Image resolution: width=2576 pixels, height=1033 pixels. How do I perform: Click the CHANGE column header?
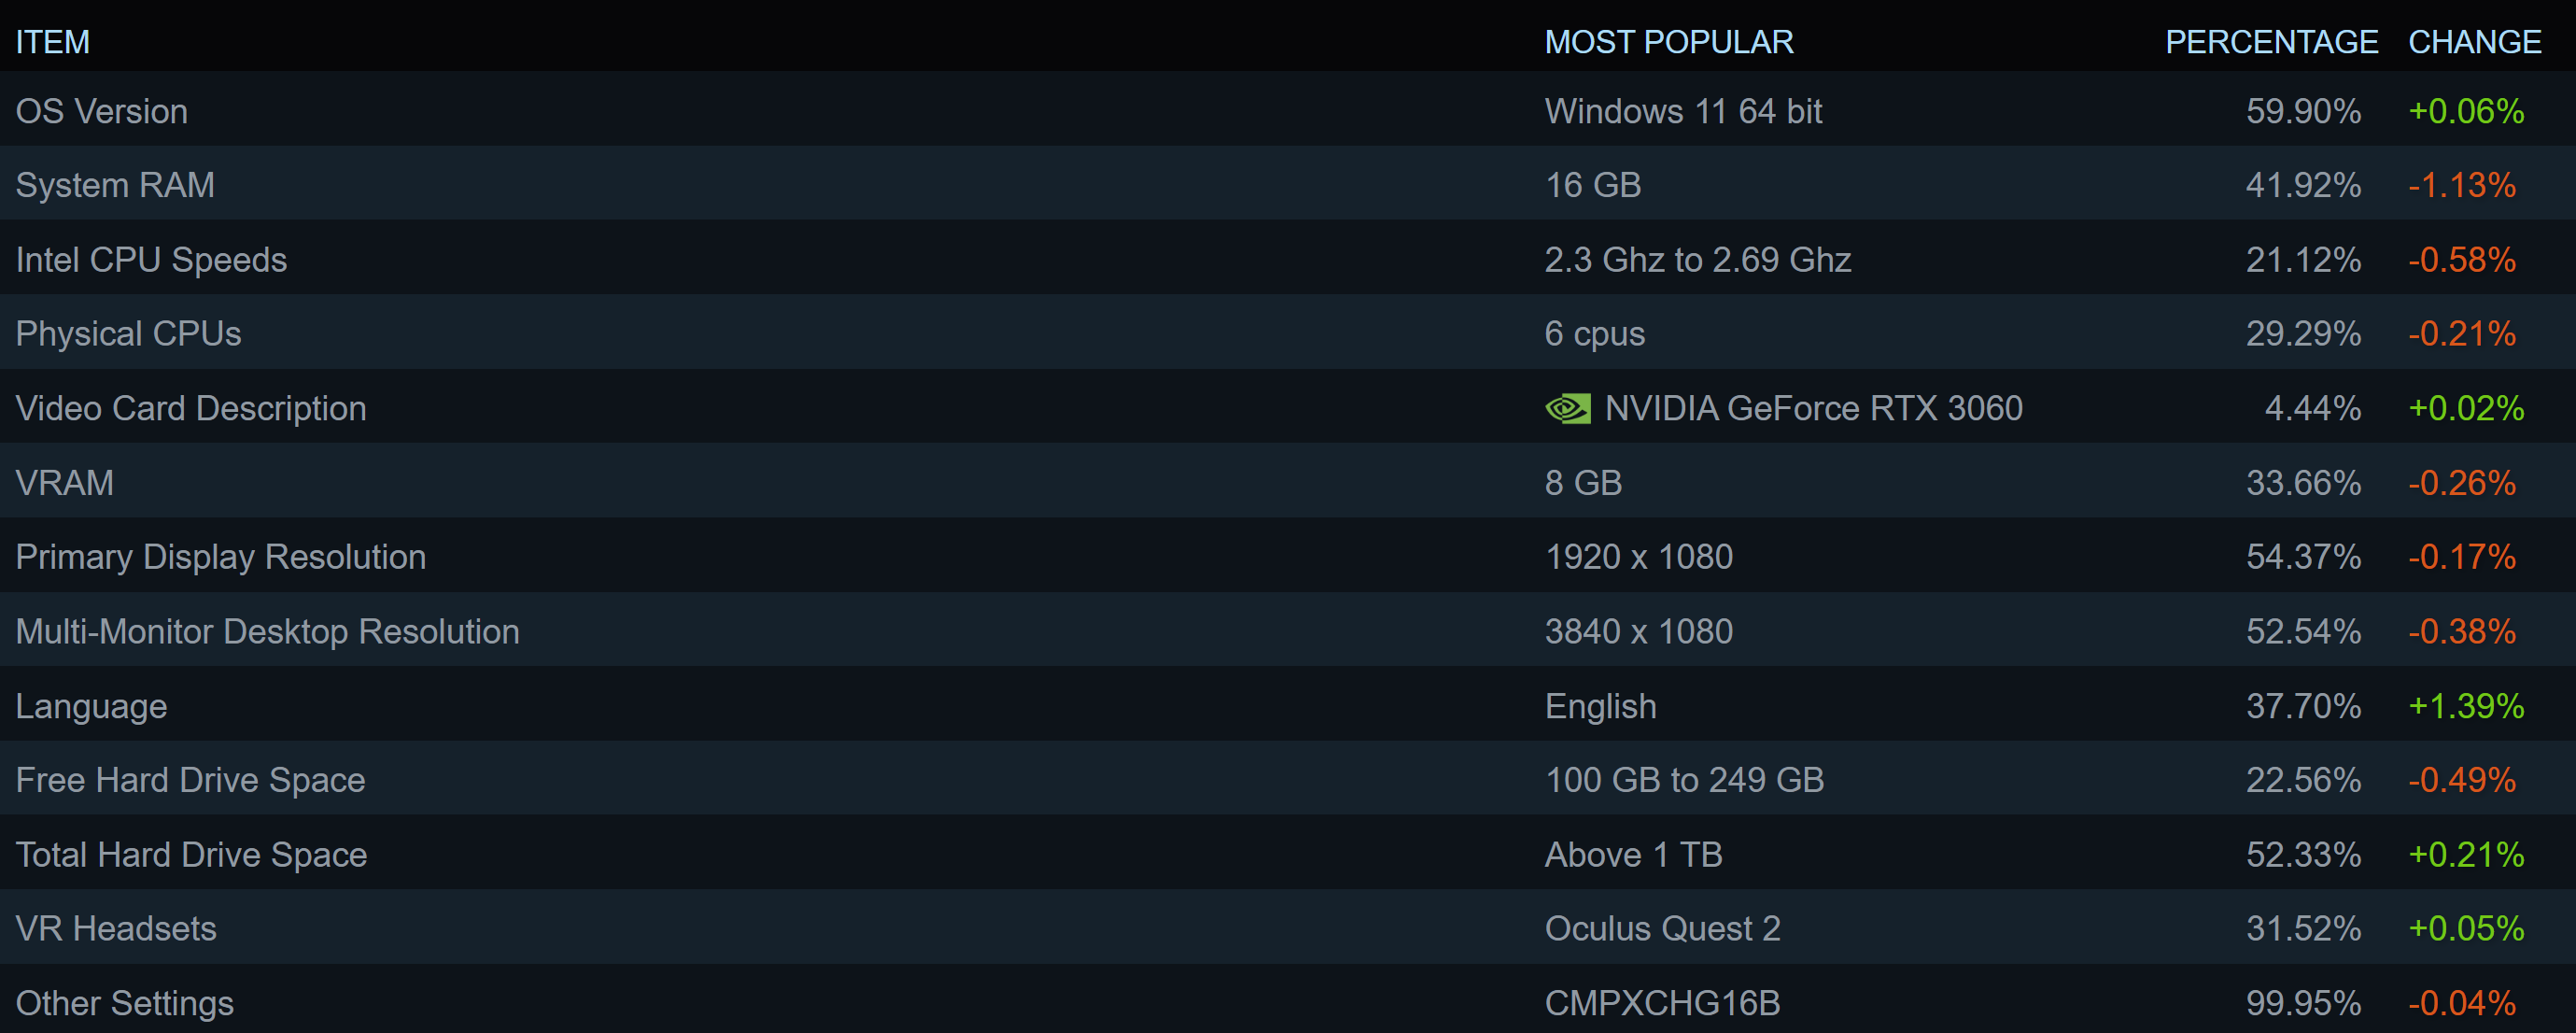point(2474,42)
